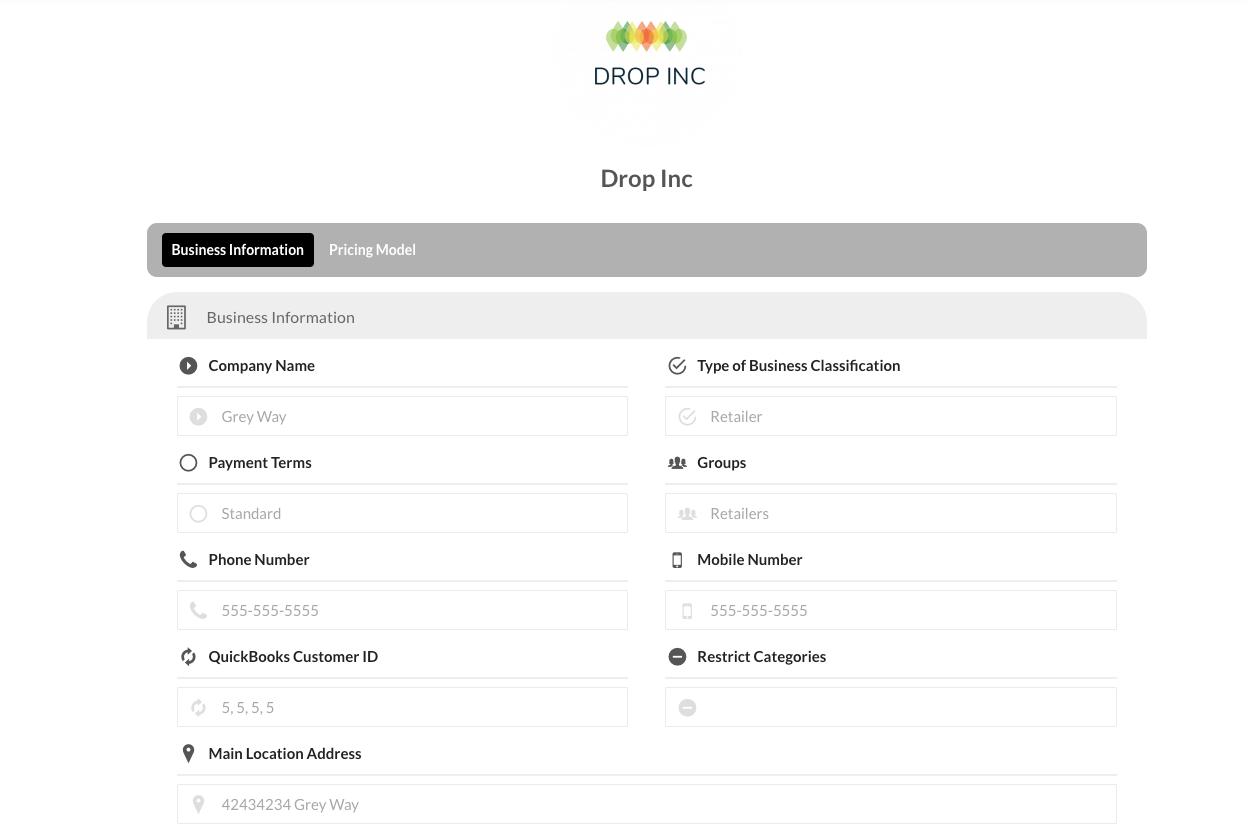Open the Payment Terms Standard field
This screenshot has height=833, width=1247.
coord(402,513)
